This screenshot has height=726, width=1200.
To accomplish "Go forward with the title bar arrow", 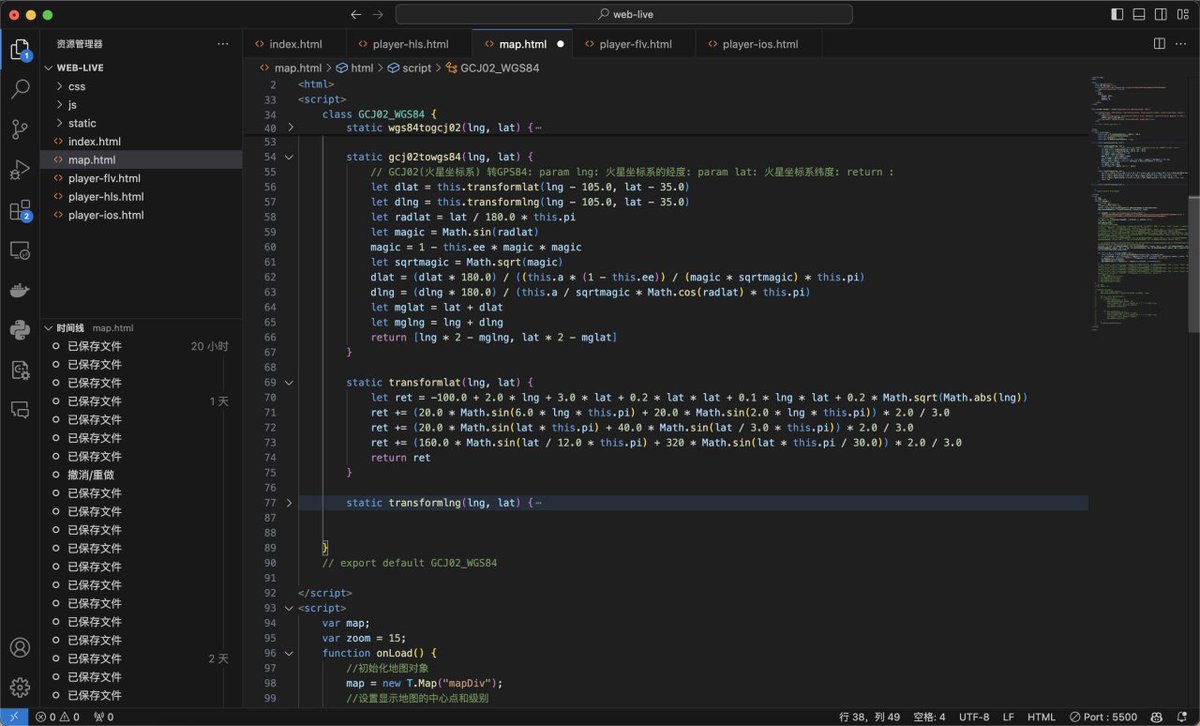I will pos(378,15).
